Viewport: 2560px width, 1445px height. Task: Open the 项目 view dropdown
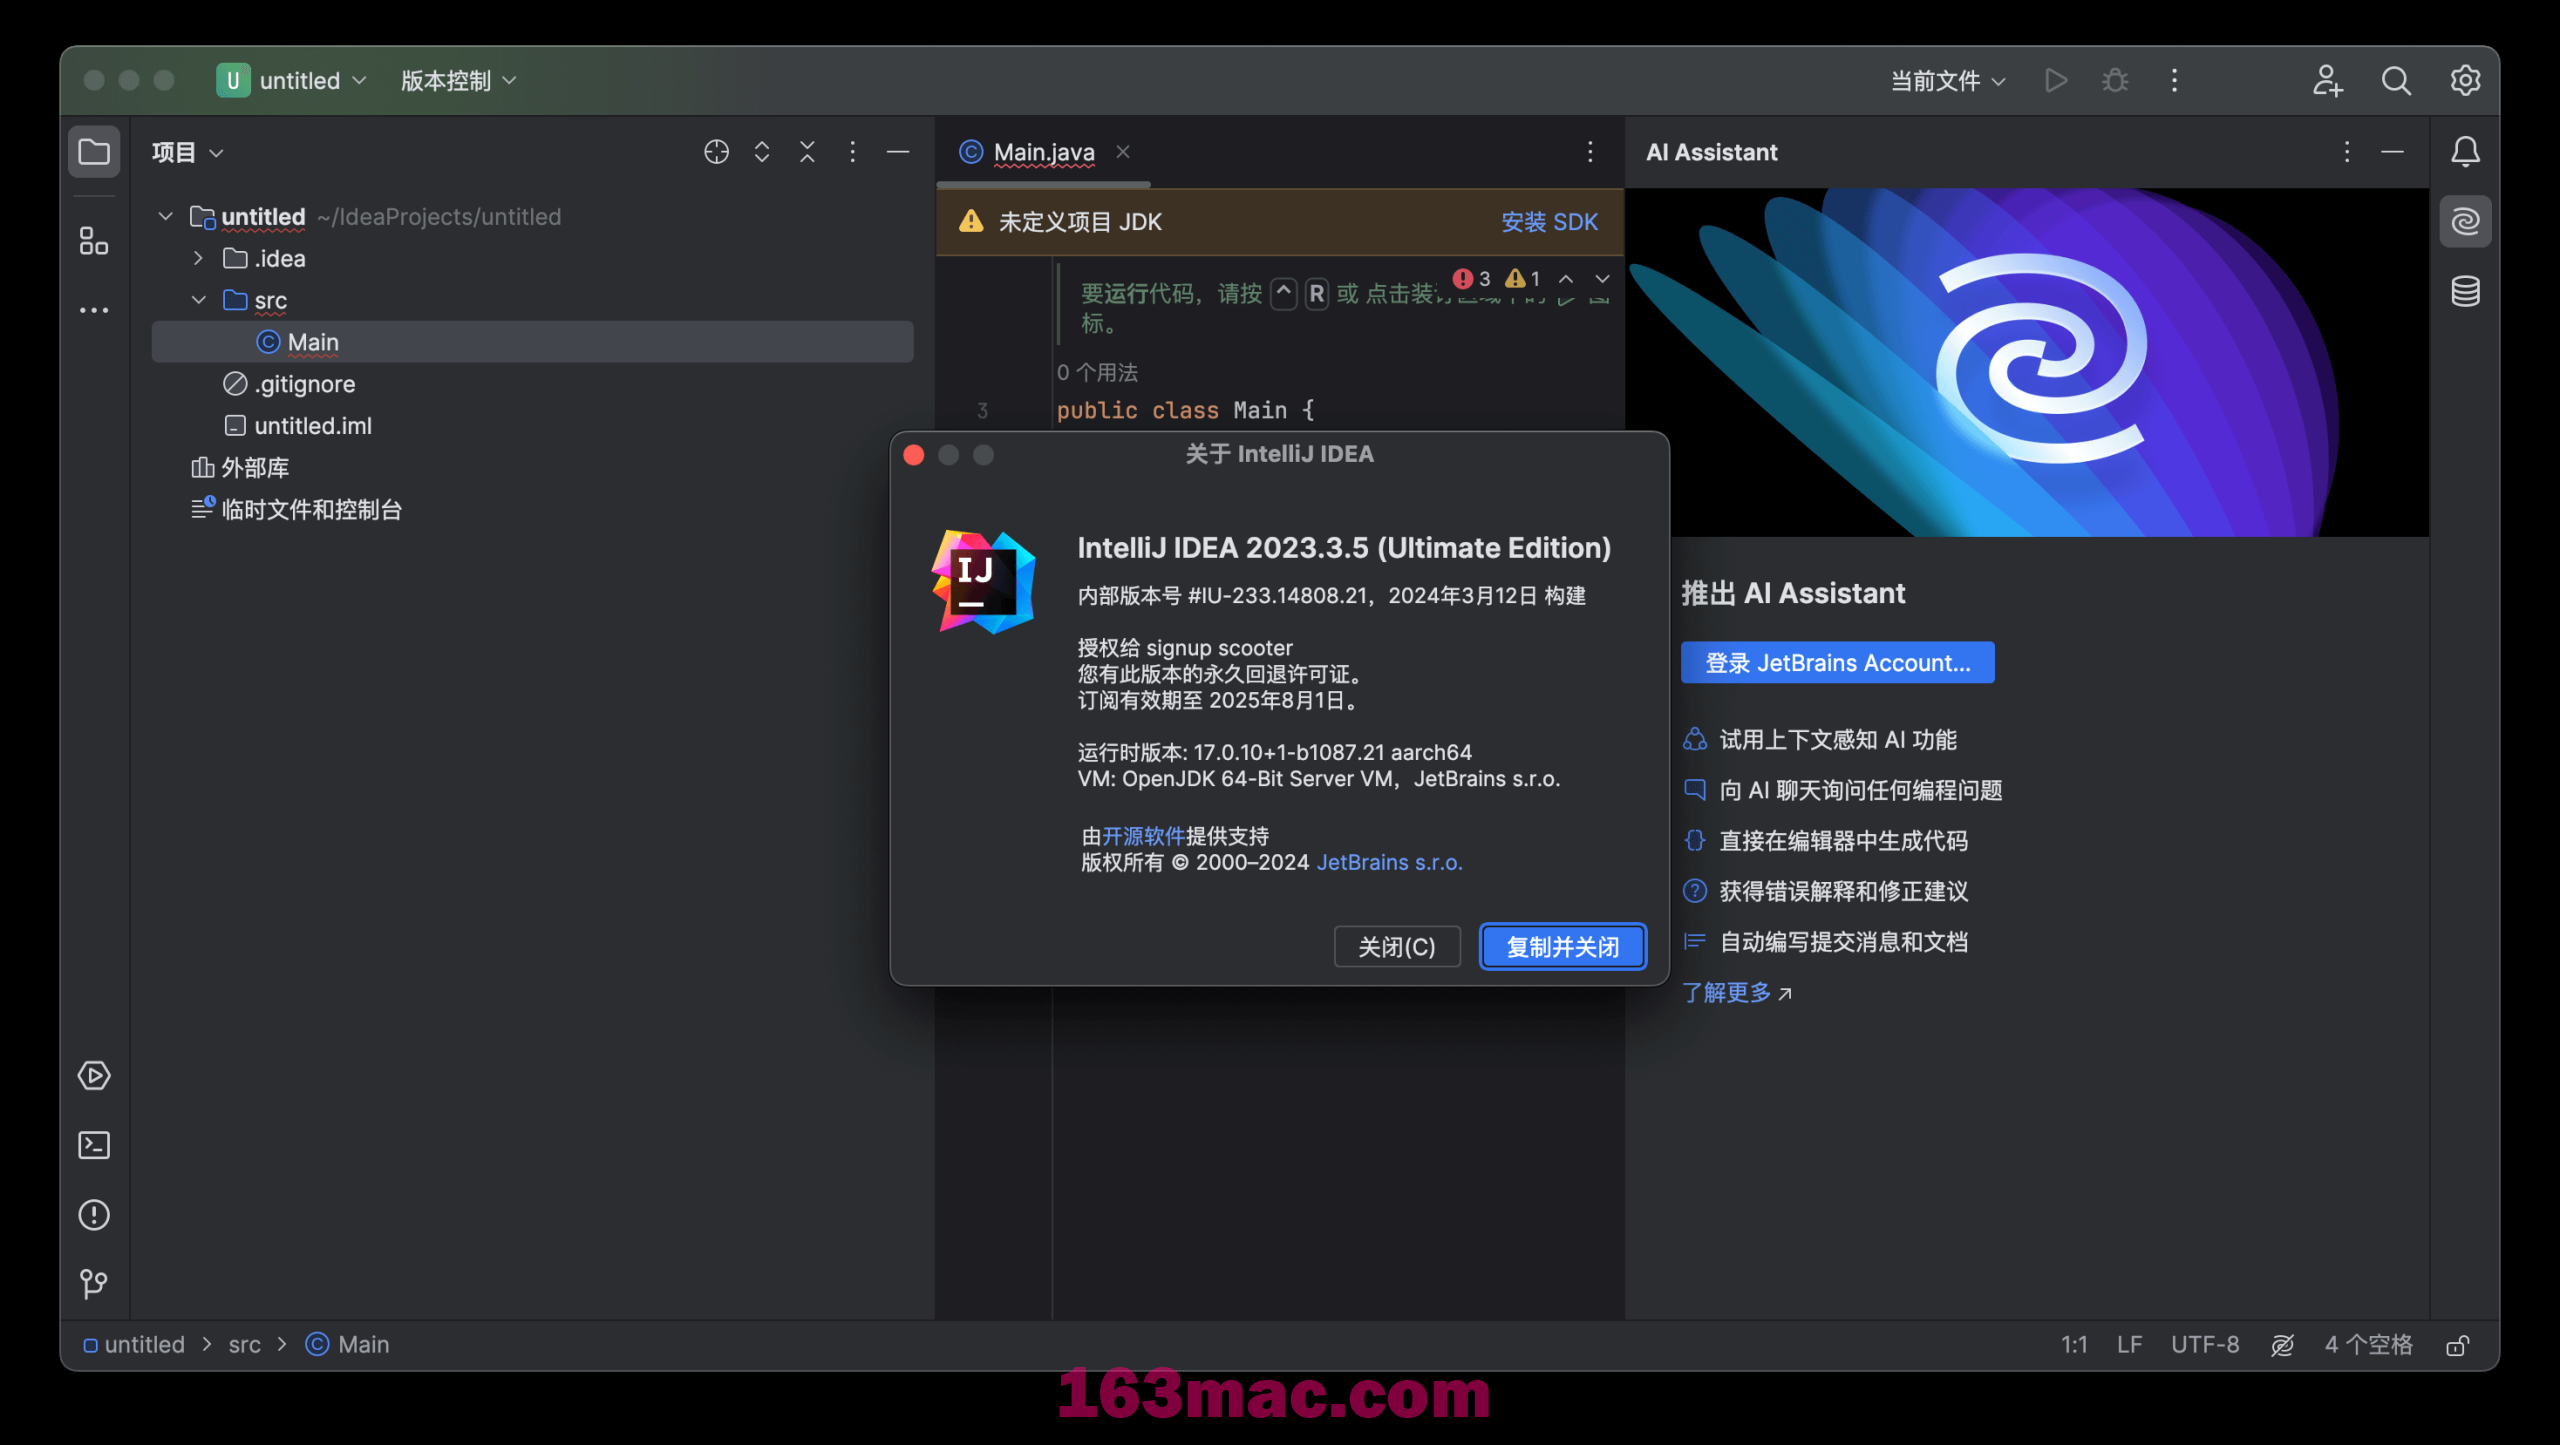click(187, 152)
